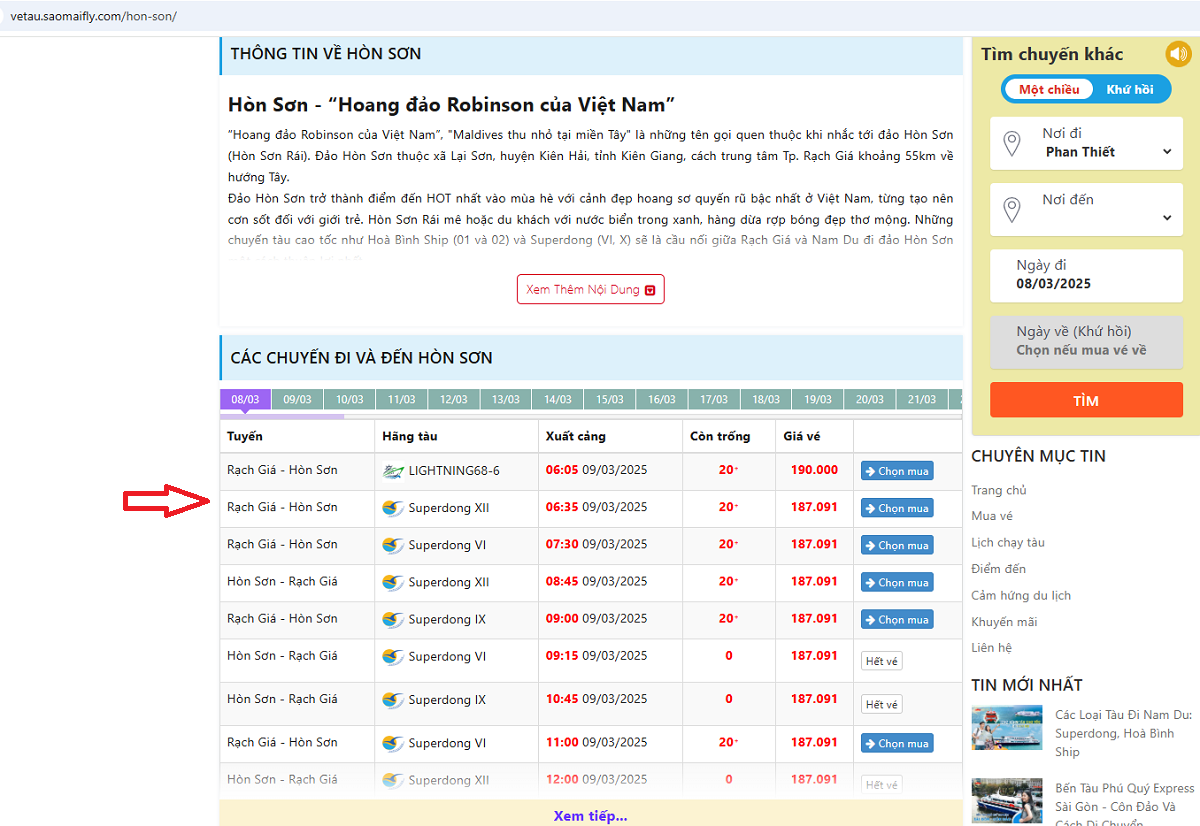Click the Giá vé column header
The image size is (1200, 826).
802,436
